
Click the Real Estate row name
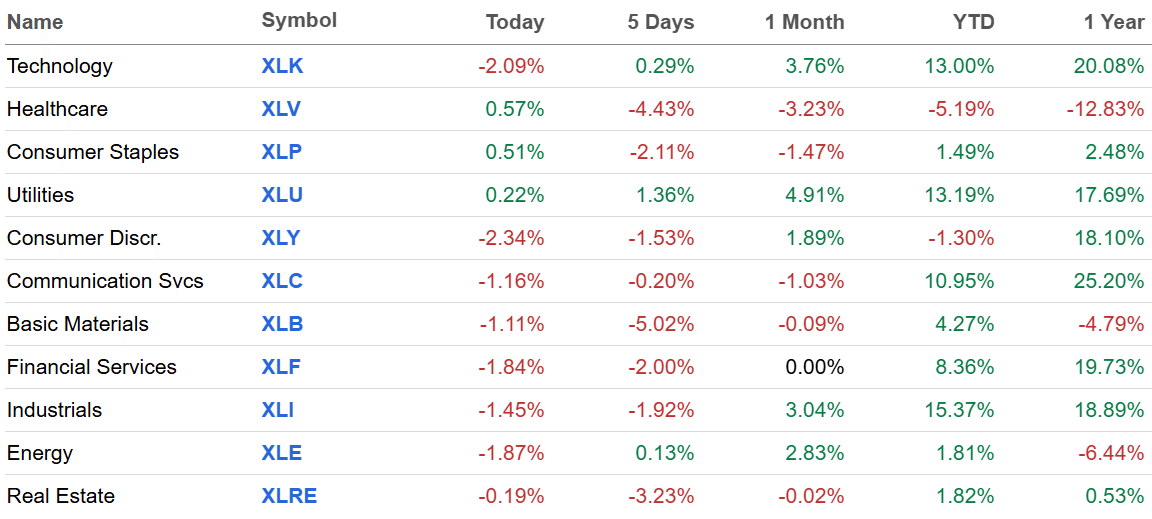[x=61, y=497]
